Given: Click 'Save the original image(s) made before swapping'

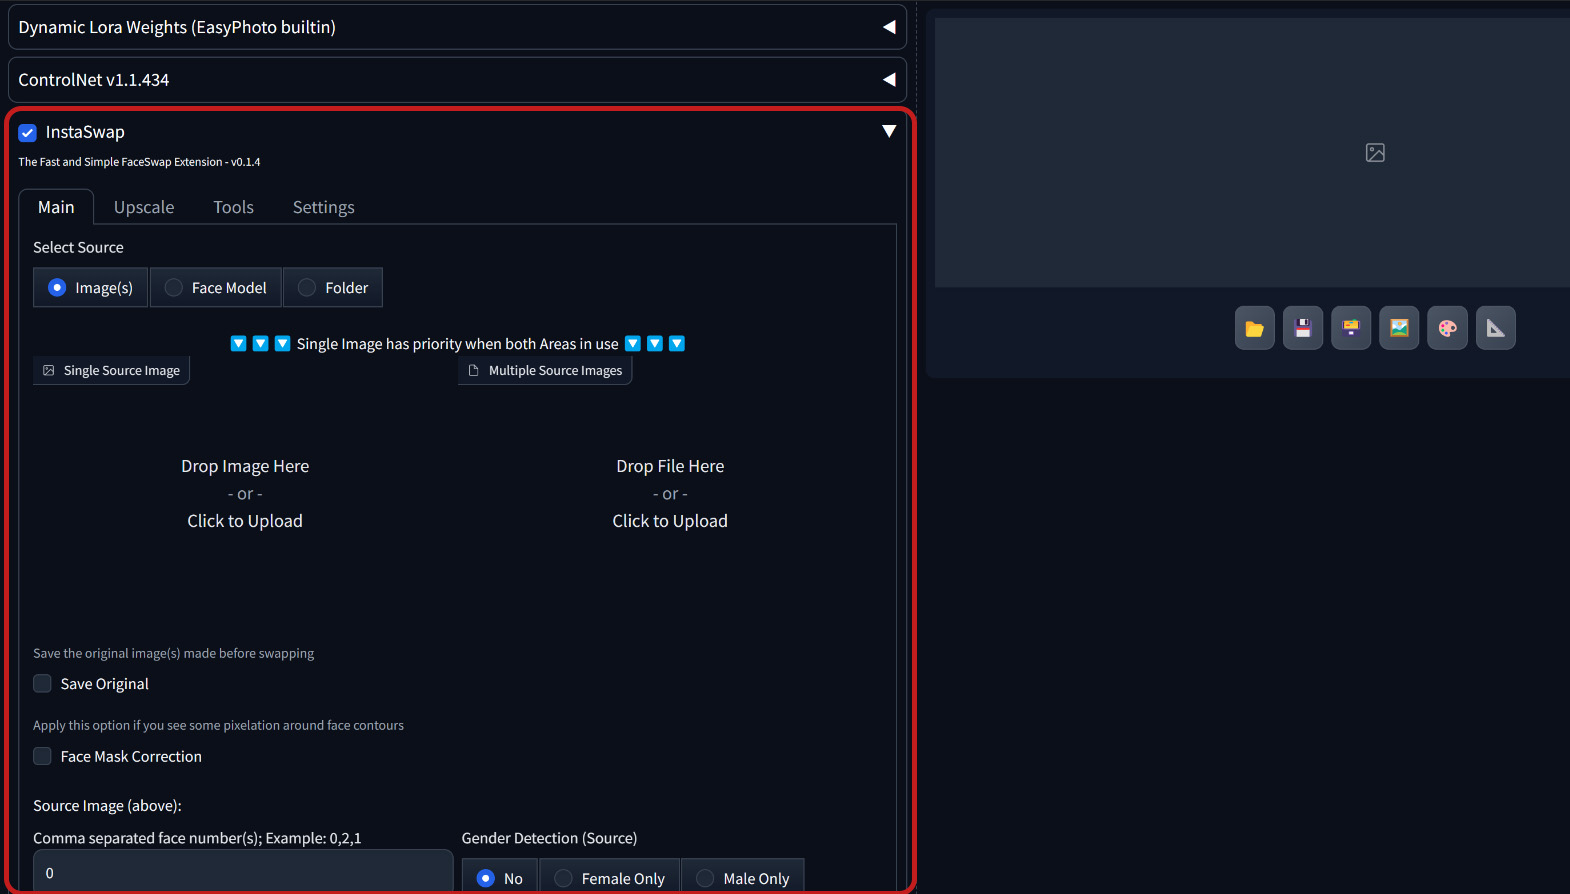Looking at the screenshot, I should point(173,653).
